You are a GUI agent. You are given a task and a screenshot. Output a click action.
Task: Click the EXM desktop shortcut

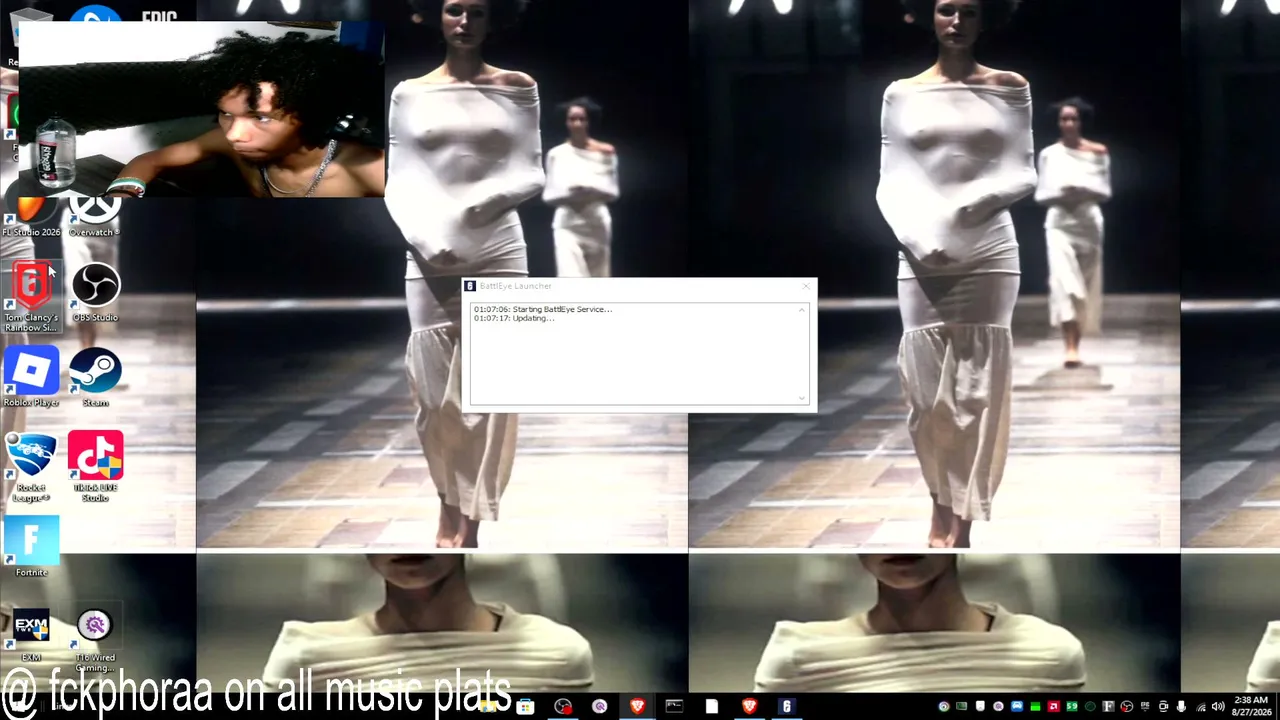(31, 635)
